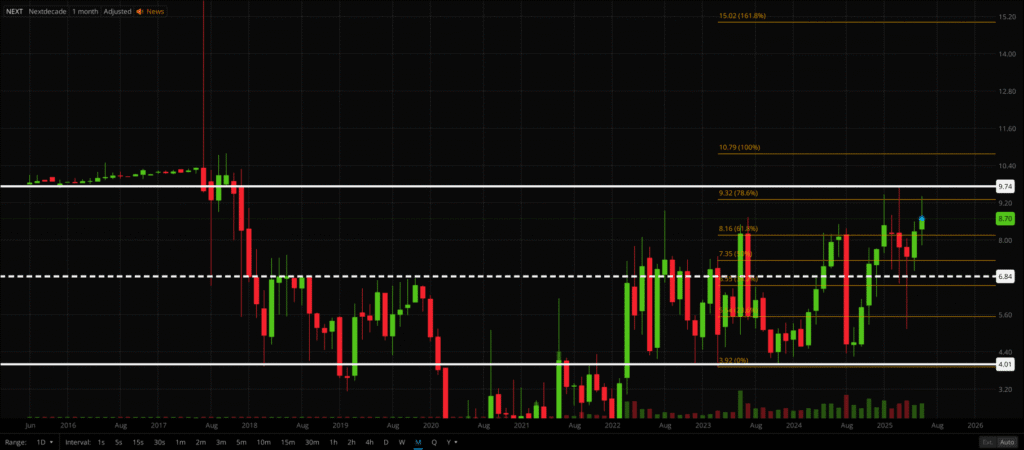Expand the Y interval dropdown arrow
The height and width of the screenshot is (450, 1024).
tap(457, 441)
